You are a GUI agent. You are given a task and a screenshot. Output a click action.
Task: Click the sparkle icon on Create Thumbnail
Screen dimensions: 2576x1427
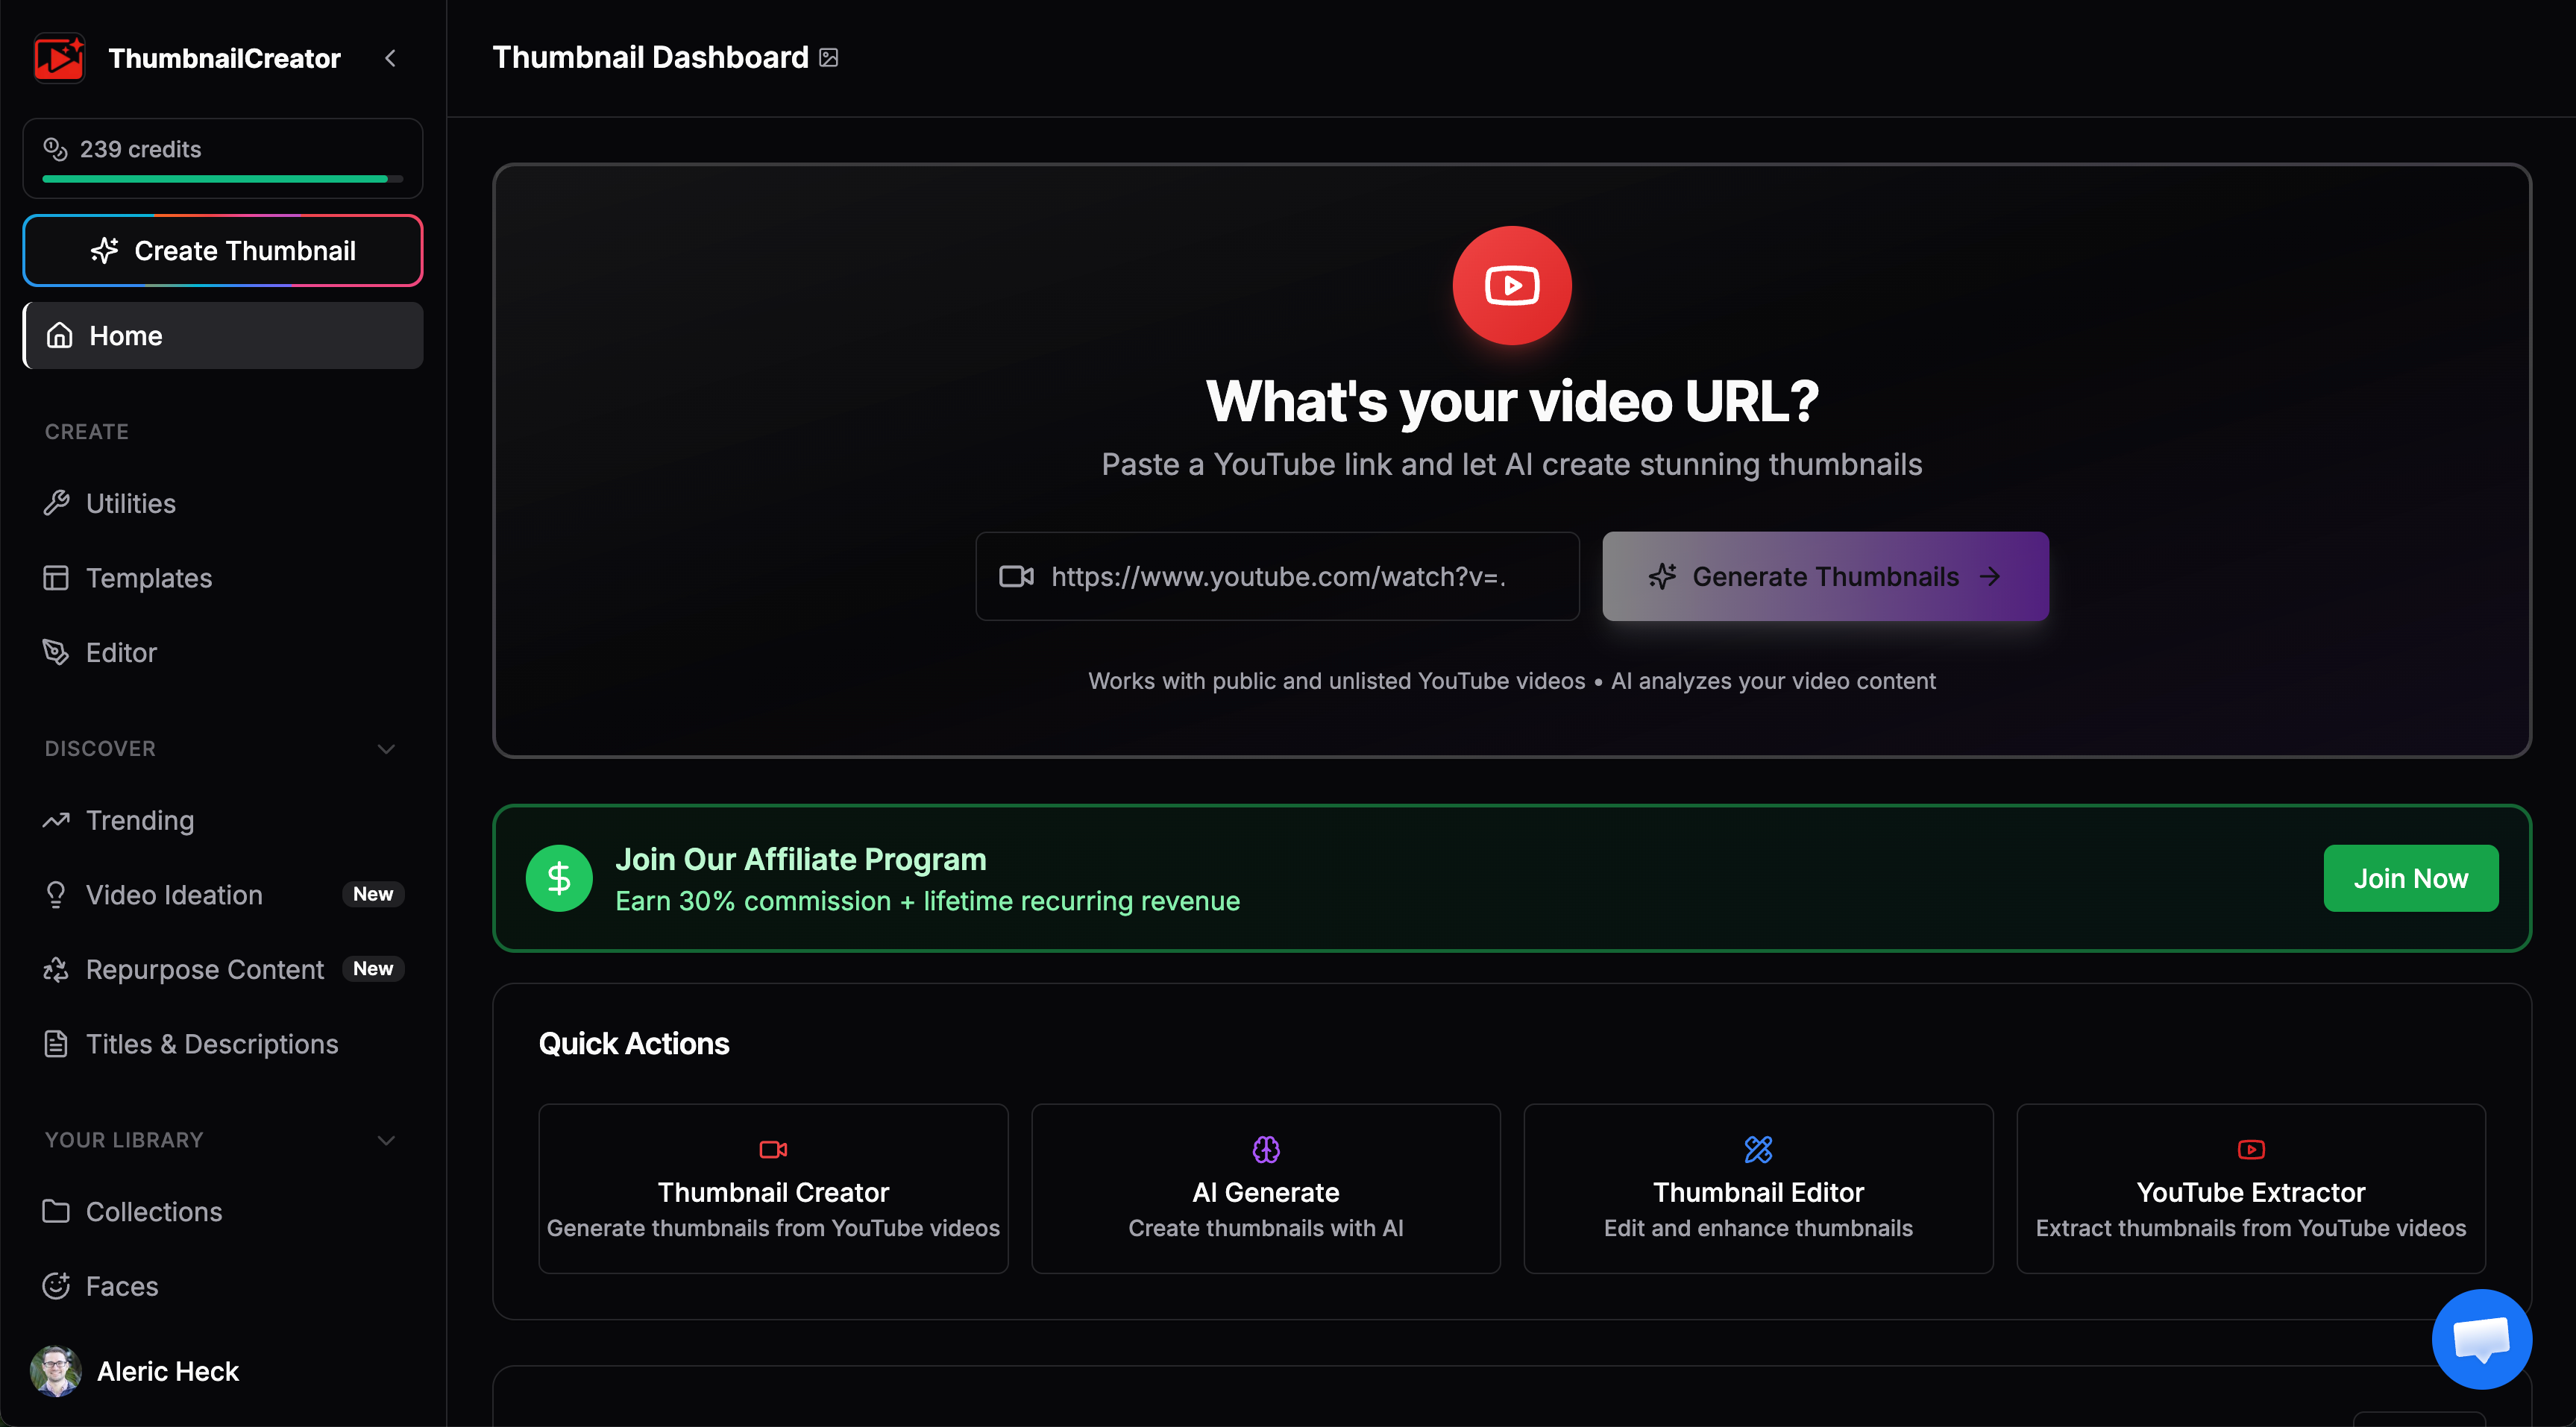(104, 251)
